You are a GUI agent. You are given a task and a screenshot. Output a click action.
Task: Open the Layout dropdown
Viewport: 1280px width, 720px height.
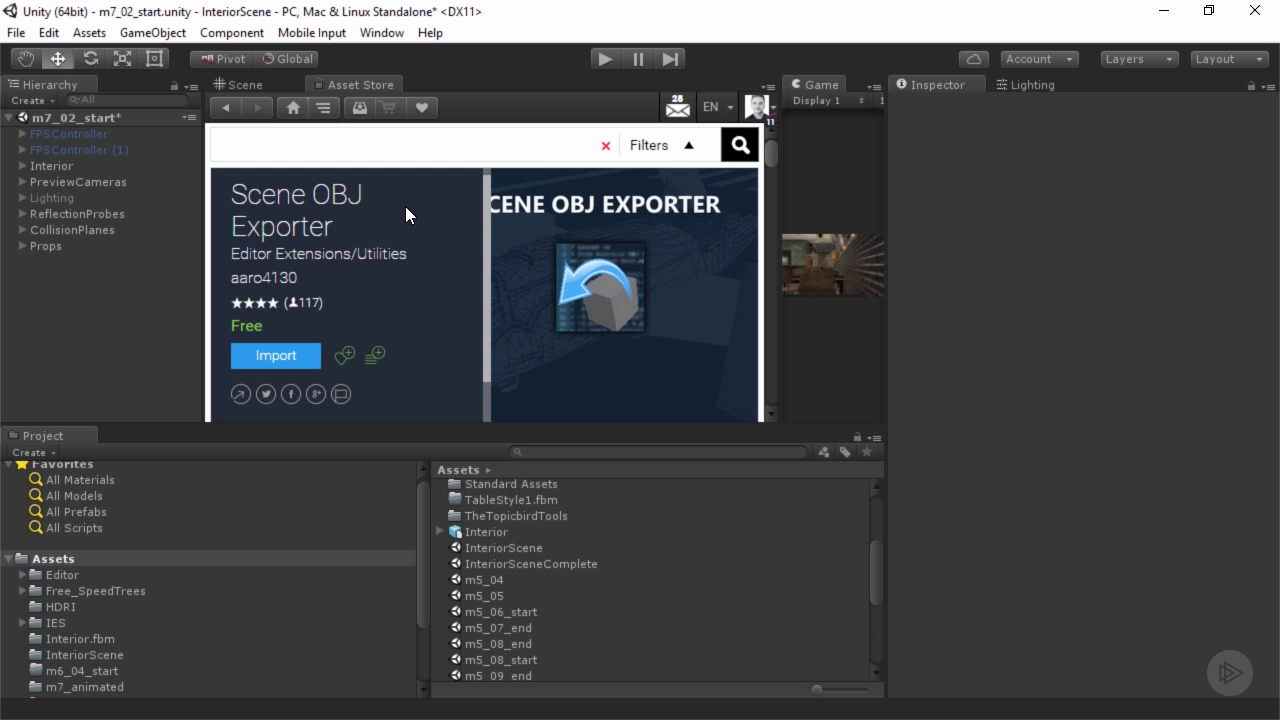click(1229, 59)
